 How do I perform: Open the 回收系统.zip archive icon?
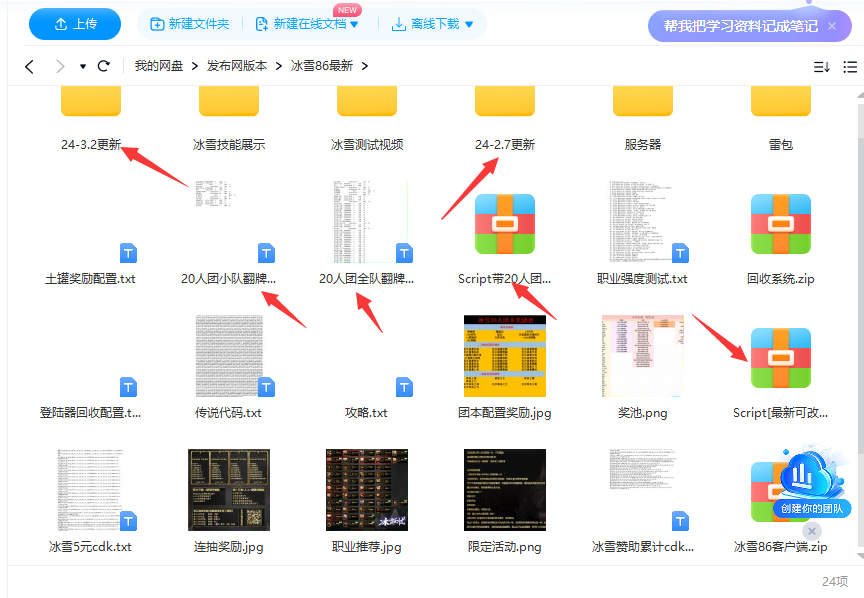point(780,223)
